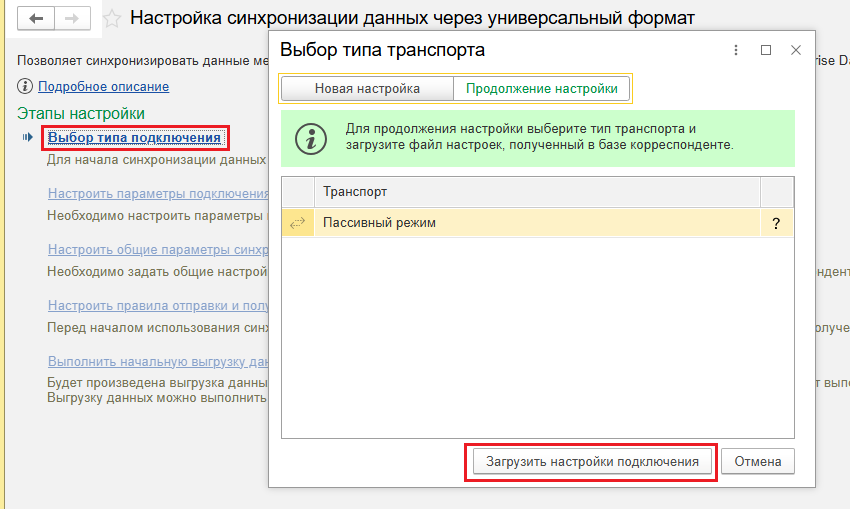Open Выполнить начальную выгрузку данных link
Viewport: 850px width, 509px height.
pyautogui.click(x=158, y=361)
